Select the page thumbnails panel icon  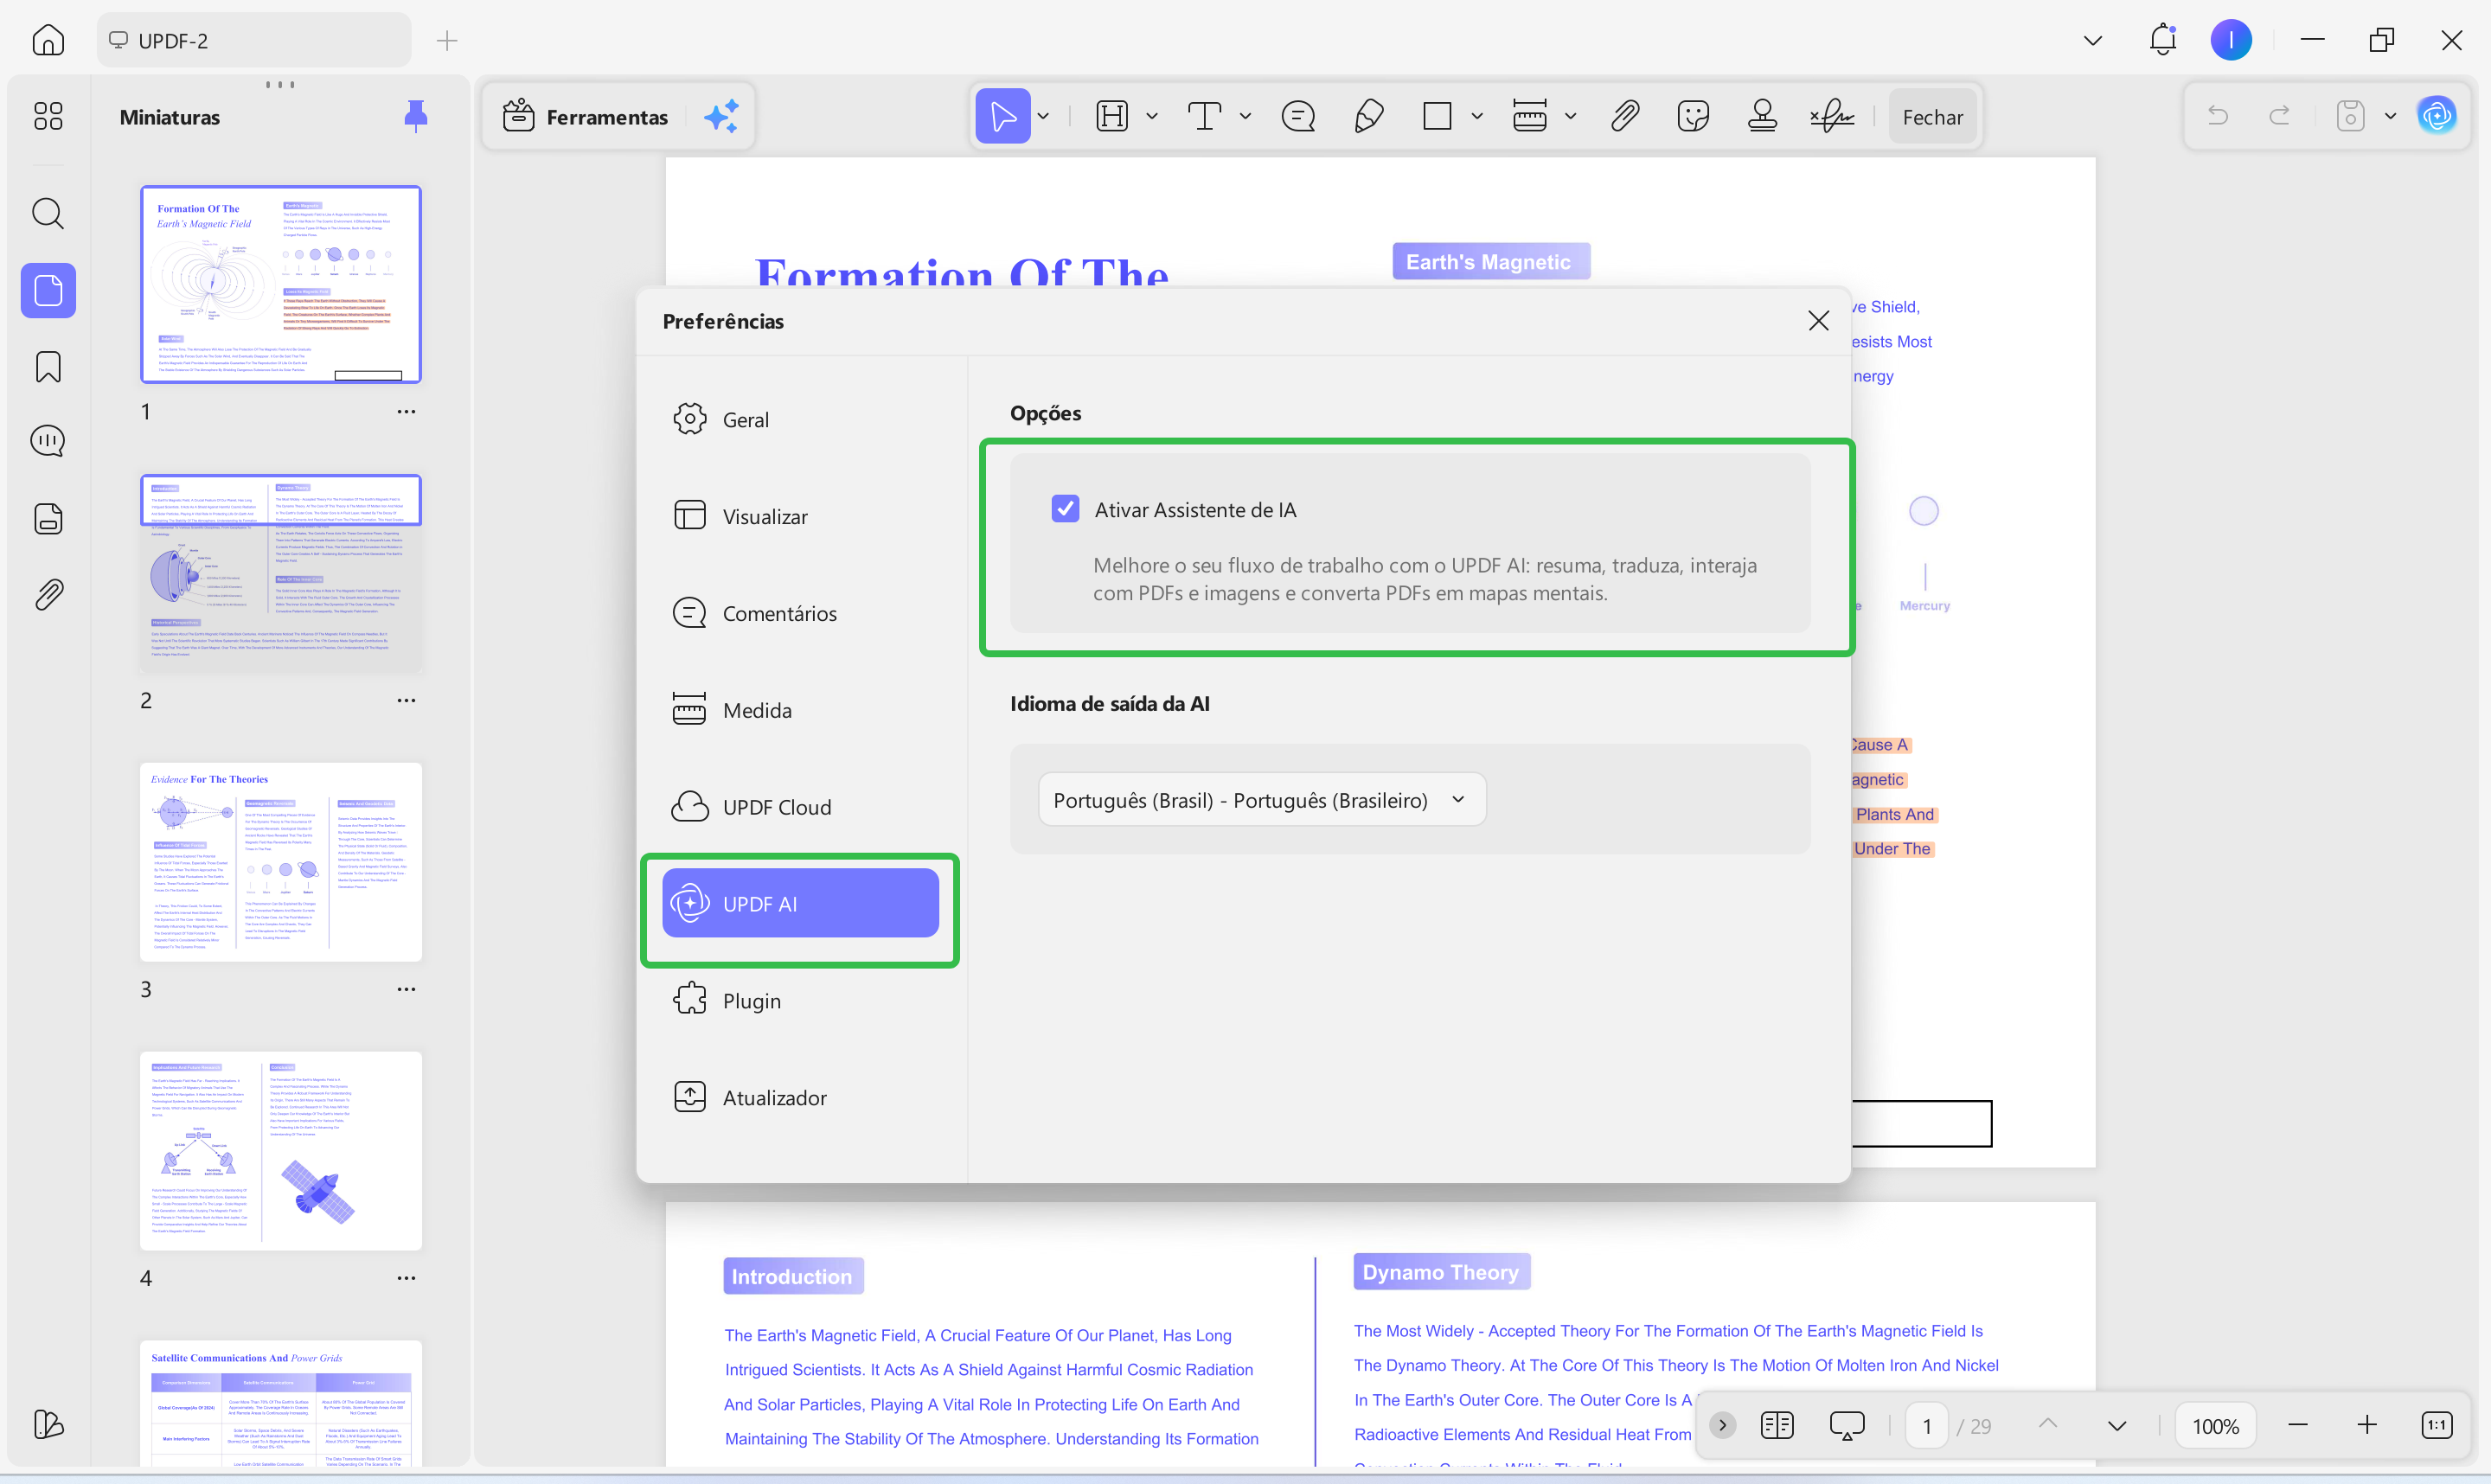pos(48,290)
